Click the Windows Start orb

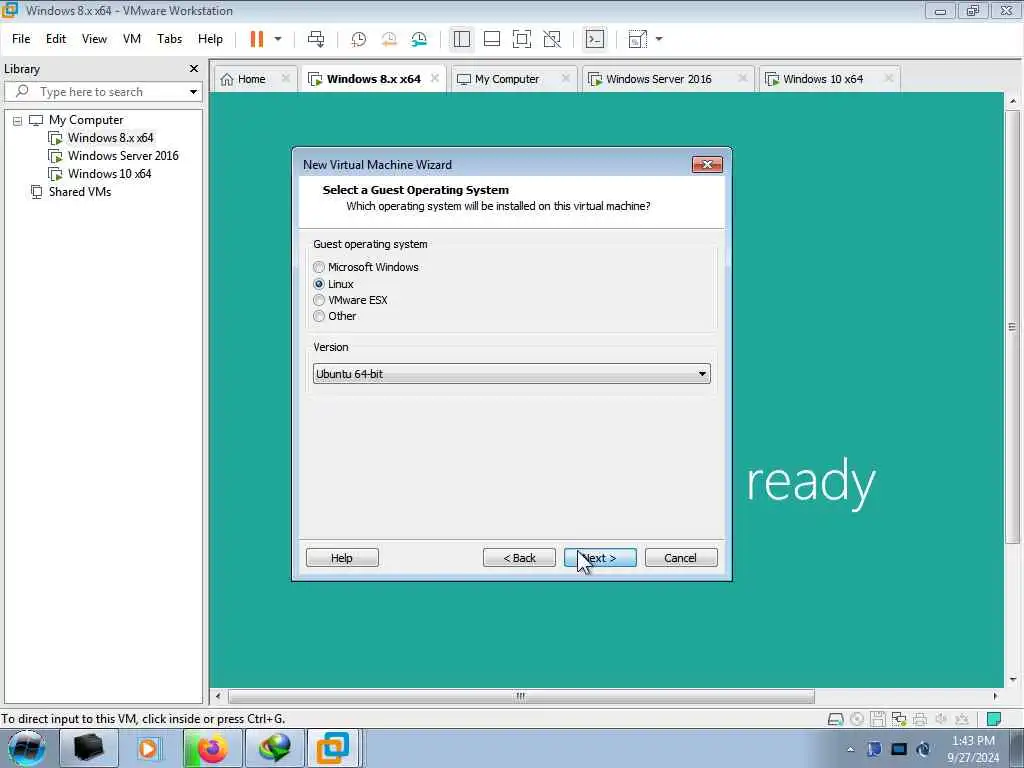pyautogui.click(x=26, y=748)
